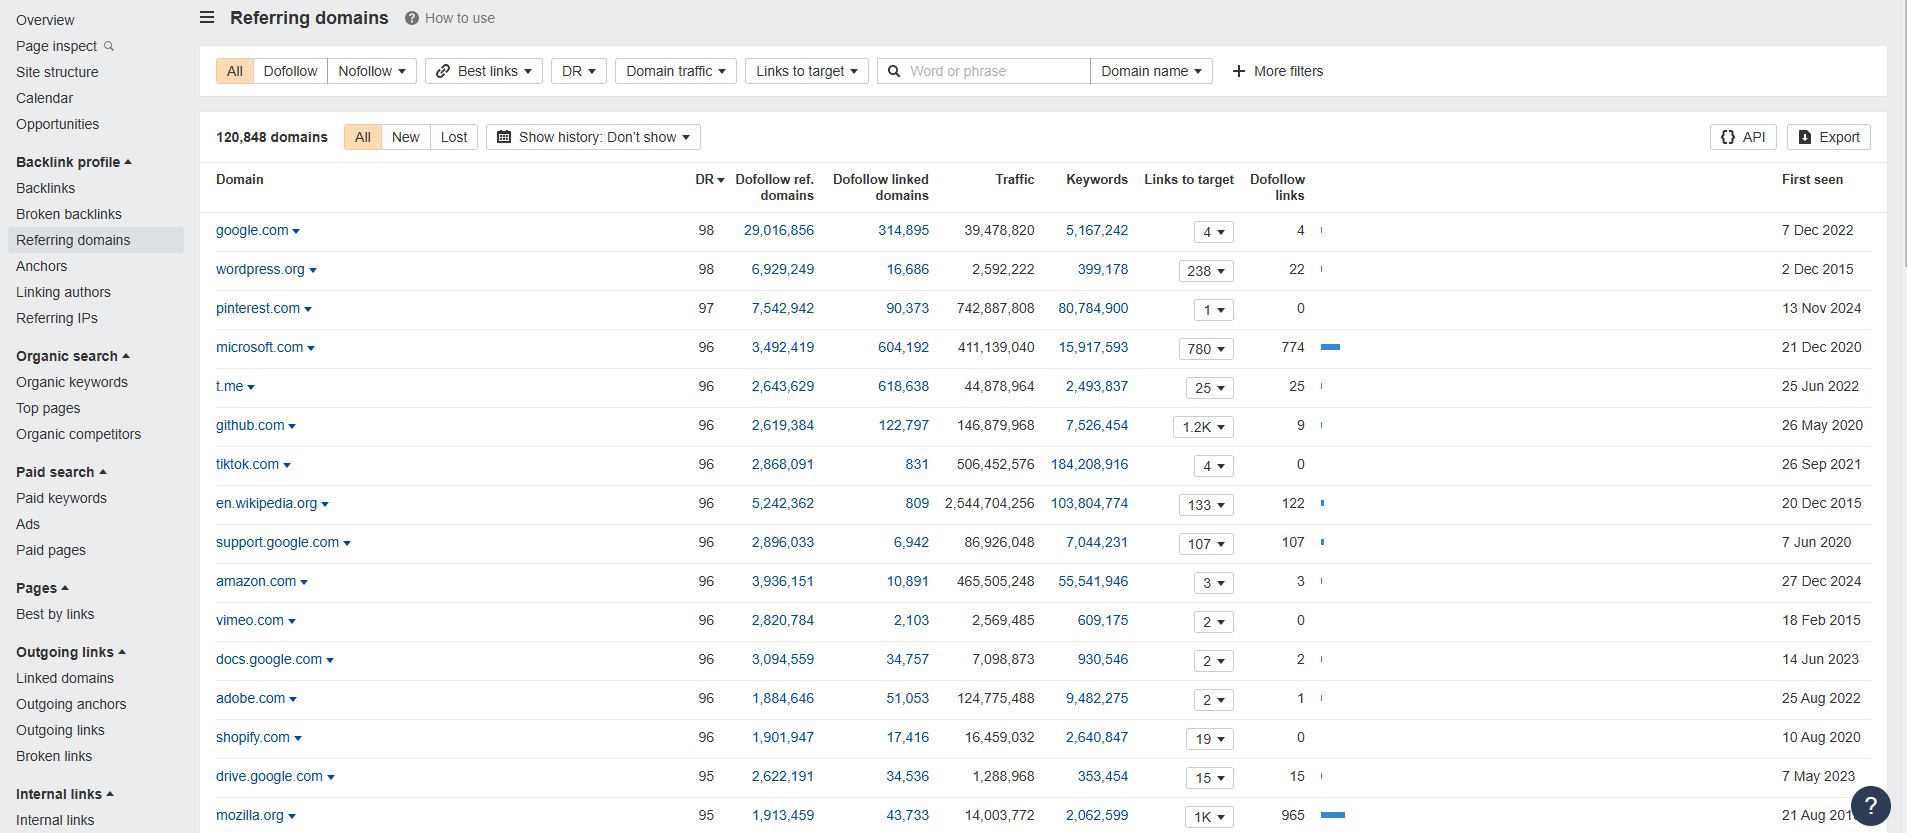Click the link icon in Best links

click(x=443, y=71)
